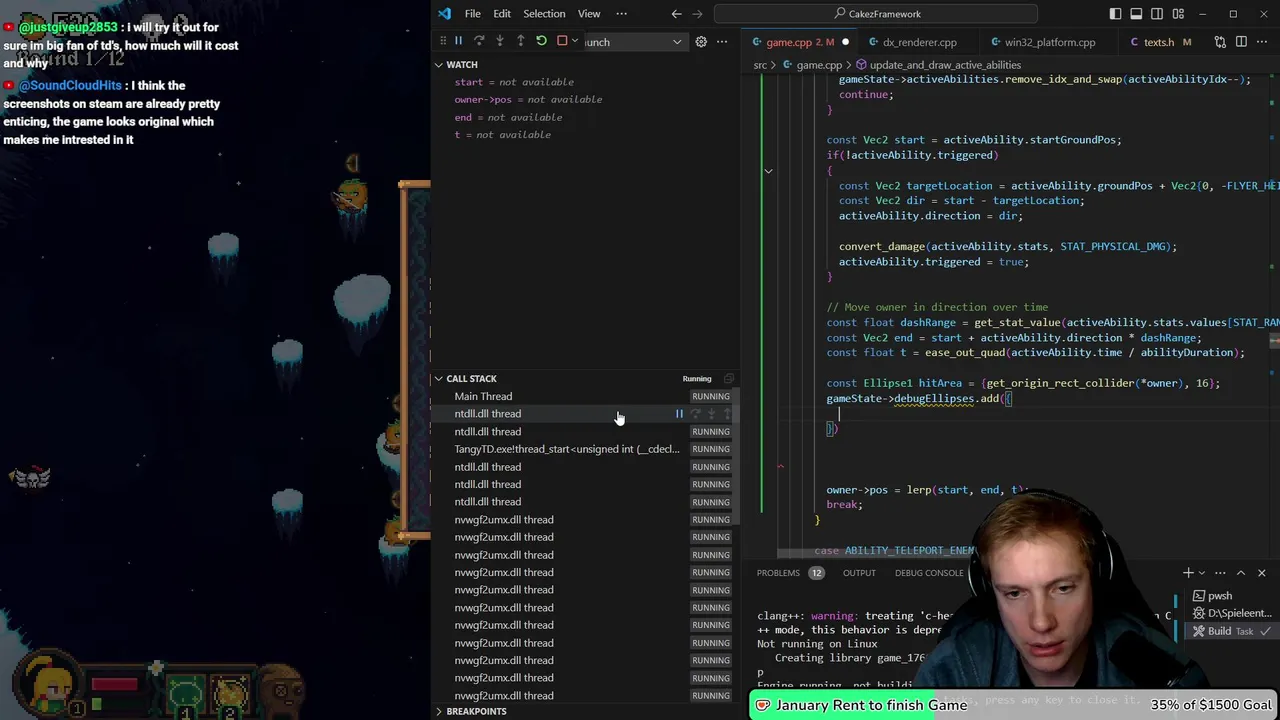Image resolution: width=1280 pixels, height=720 pixels.
Task: Stop debugging with the red square icon
Action: click(562, 41)
